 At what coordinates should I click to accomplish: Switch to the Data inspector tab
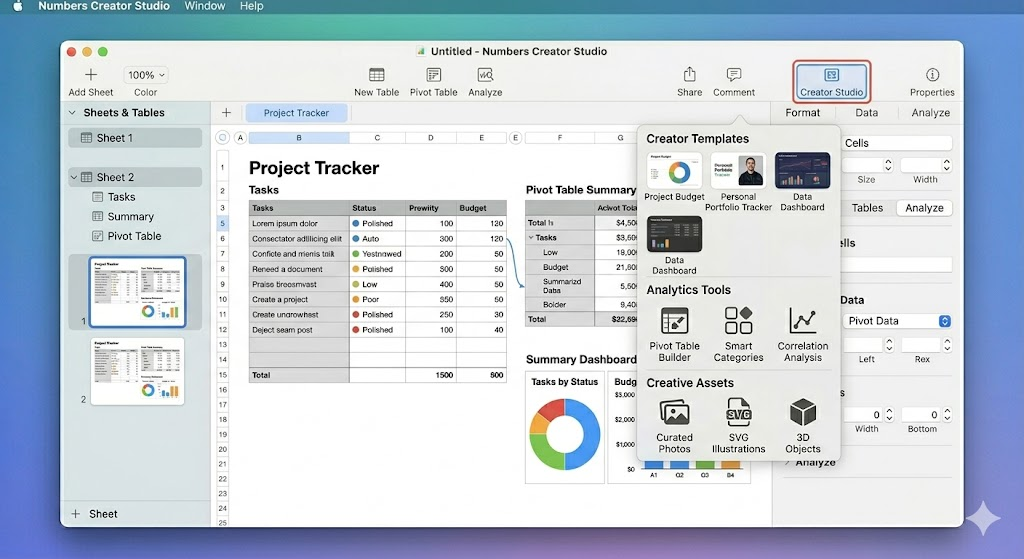(x=867, y=112)
